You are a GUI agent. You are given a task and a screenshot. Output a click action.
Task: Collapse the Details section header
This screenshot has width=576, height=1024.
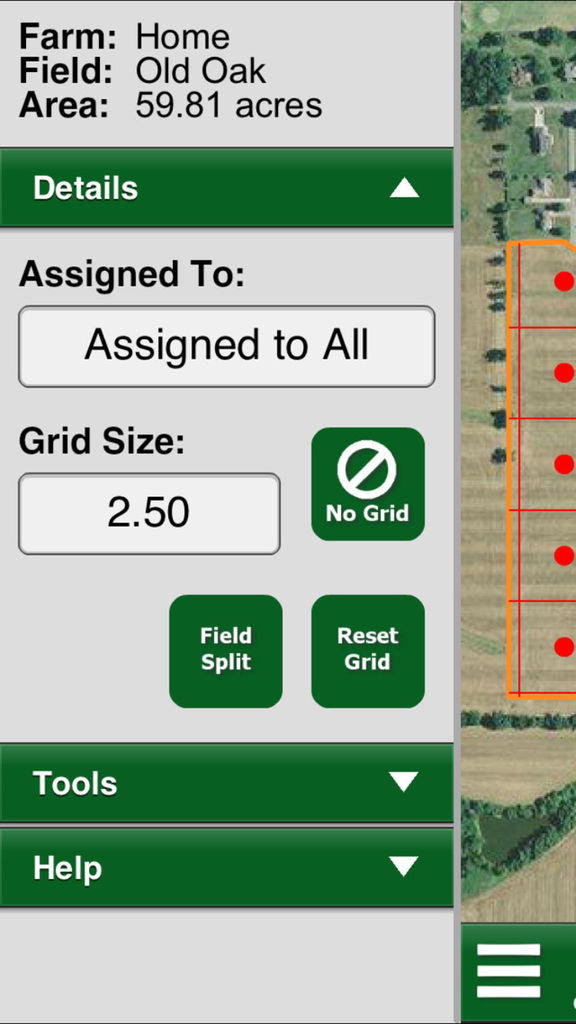point(226,188)
